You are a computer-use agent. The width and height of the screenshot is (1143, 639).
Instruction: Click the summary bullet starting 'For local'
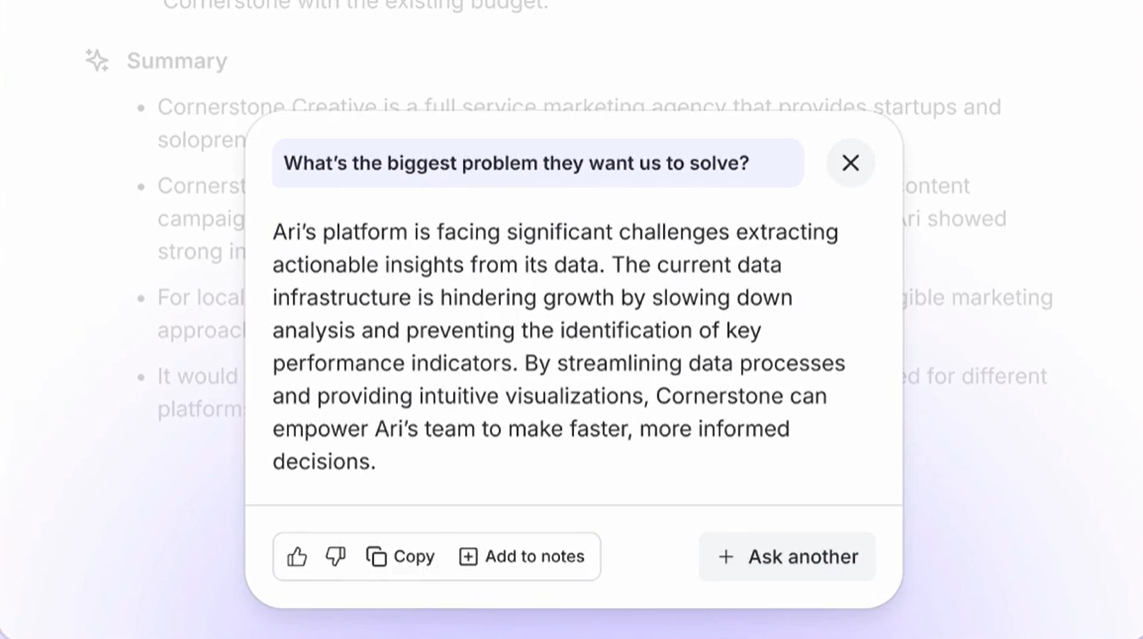[200, 298]
